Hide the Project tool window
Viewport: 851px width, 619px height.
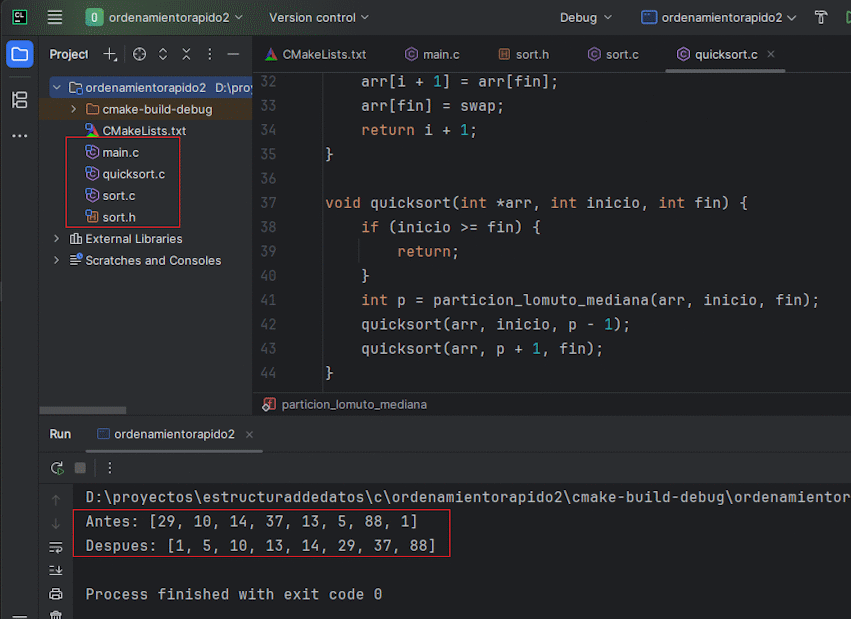(232, 54)
